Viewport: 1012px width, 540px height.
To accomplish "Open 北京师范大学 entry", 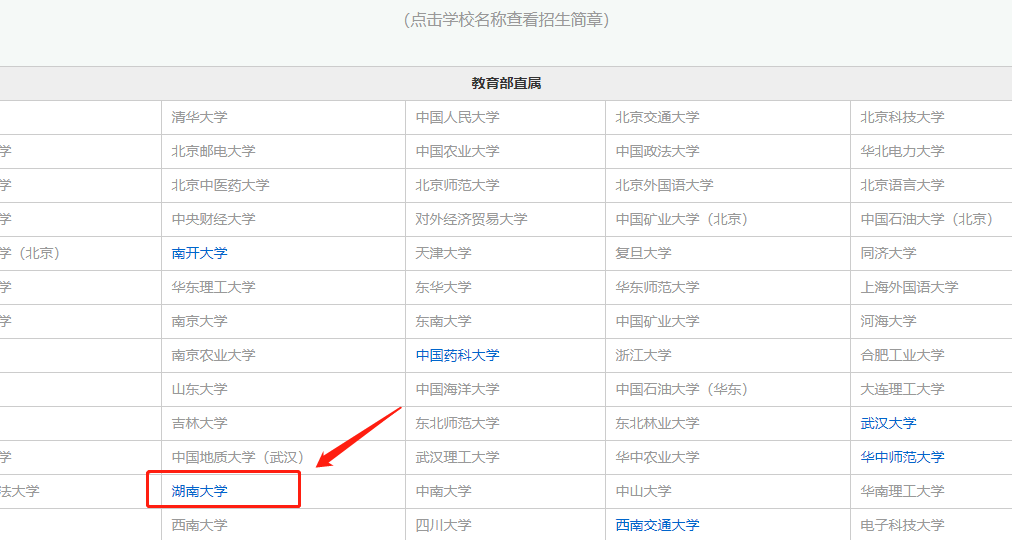I will pos(457,185).
